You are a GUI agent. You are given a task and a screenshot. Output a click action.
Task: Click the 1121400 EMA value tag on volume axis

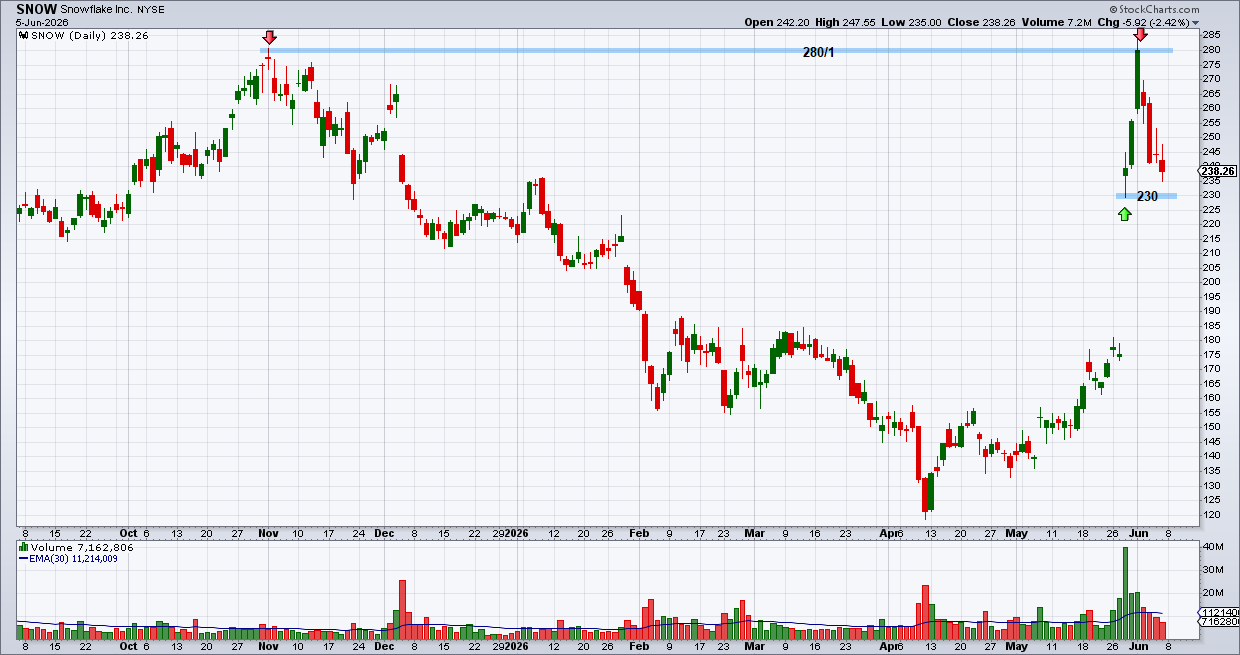click(1220, 612)
